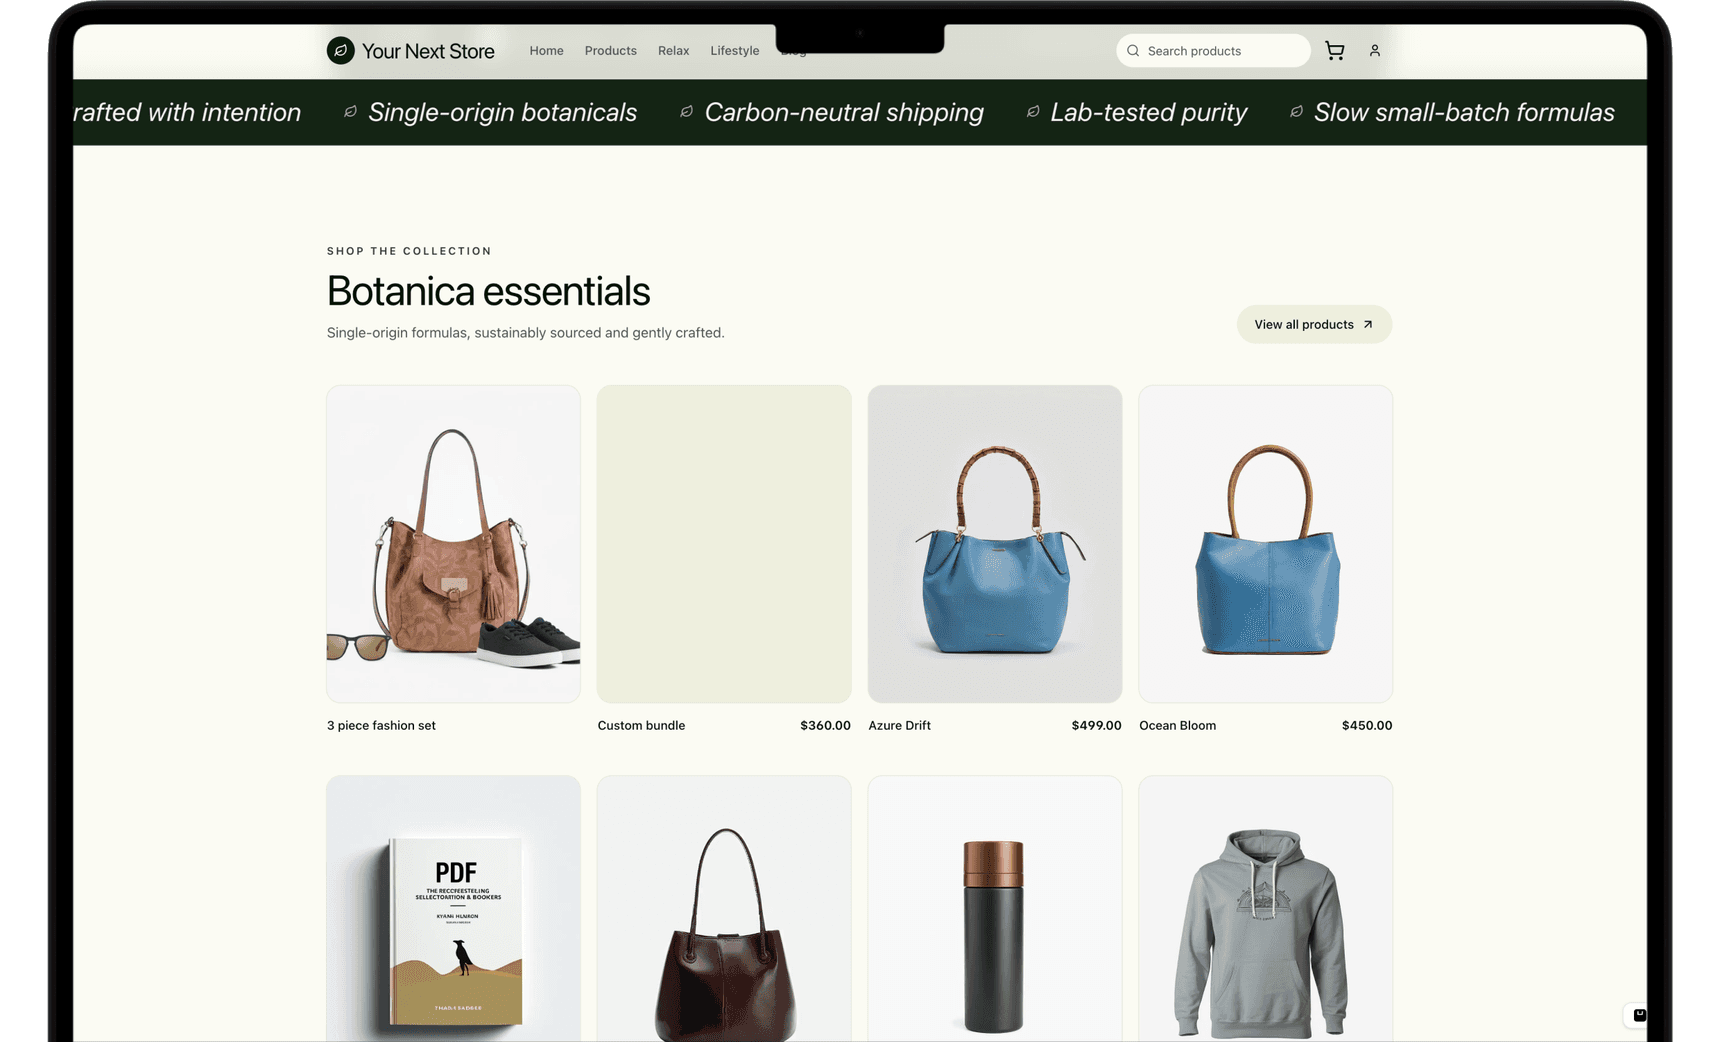This screenshot has width=1720, height=1042.
Task: Open the Relax nav item
Action: [673, 51]
